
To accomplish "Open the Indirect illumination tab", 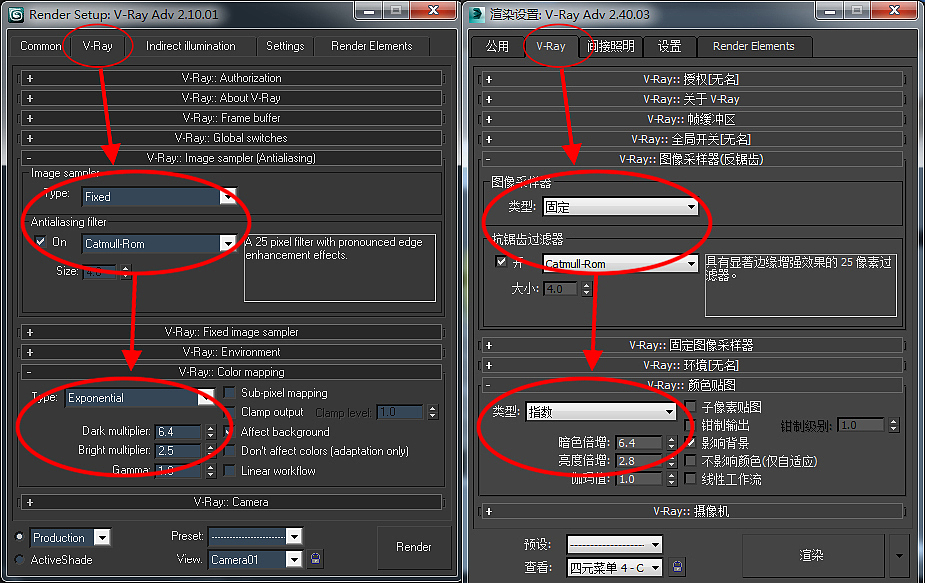I will point(191,46).
